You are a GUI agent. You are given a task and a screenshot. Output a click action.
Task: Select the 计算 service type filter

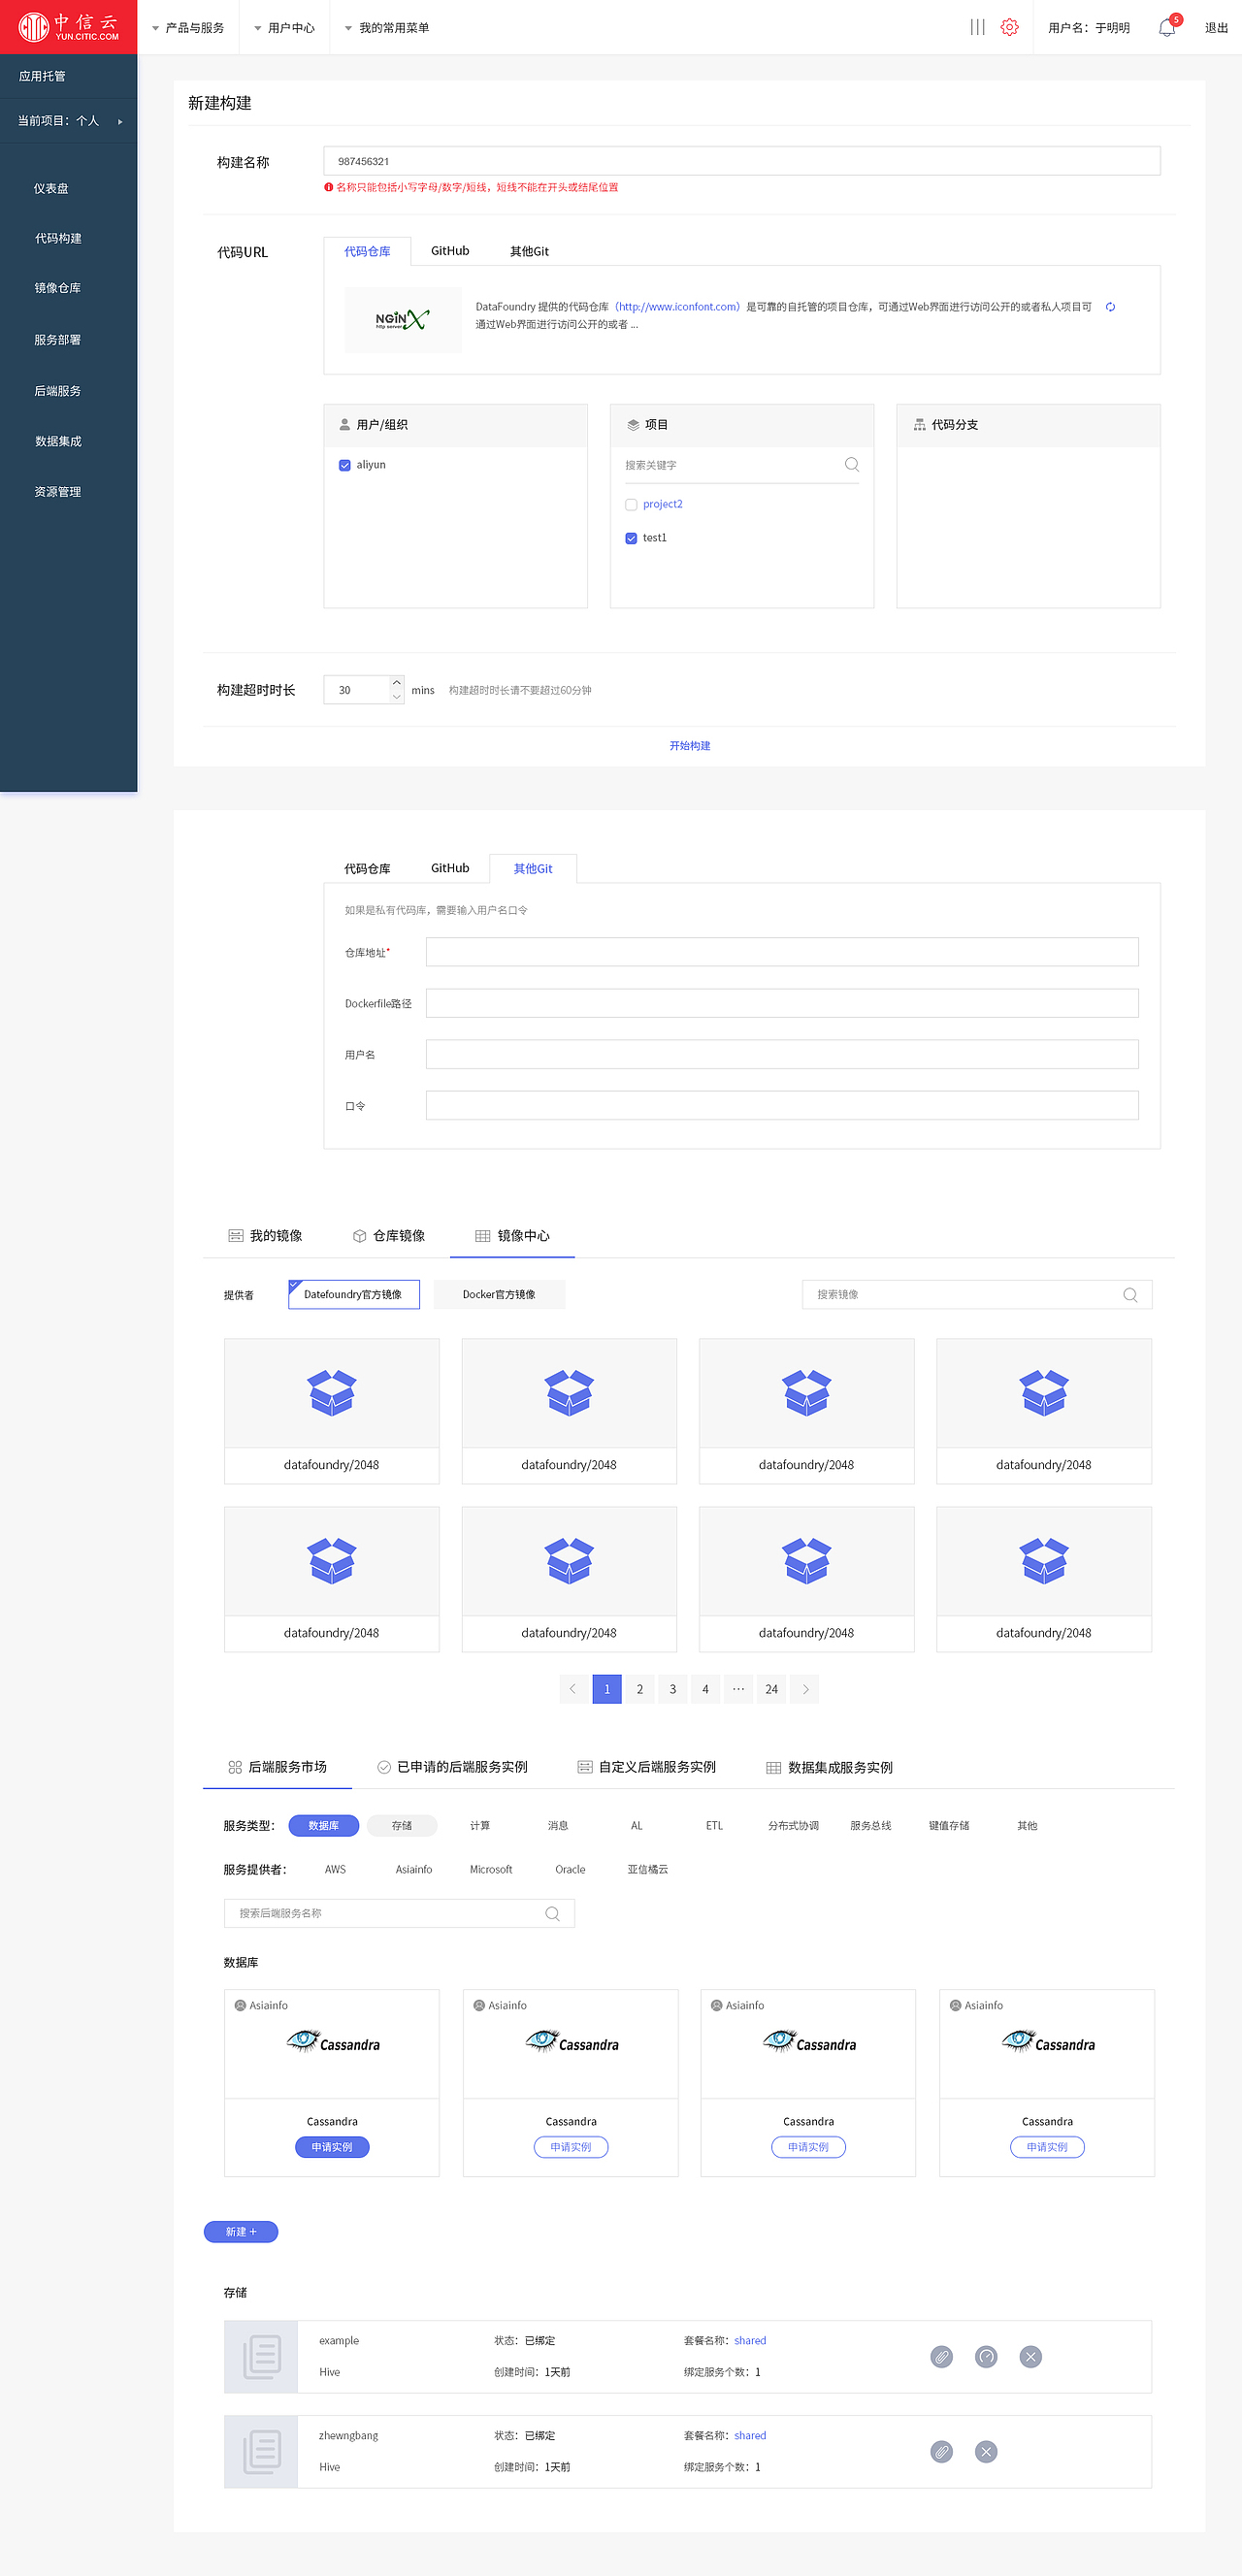(x=480, y=1825)
